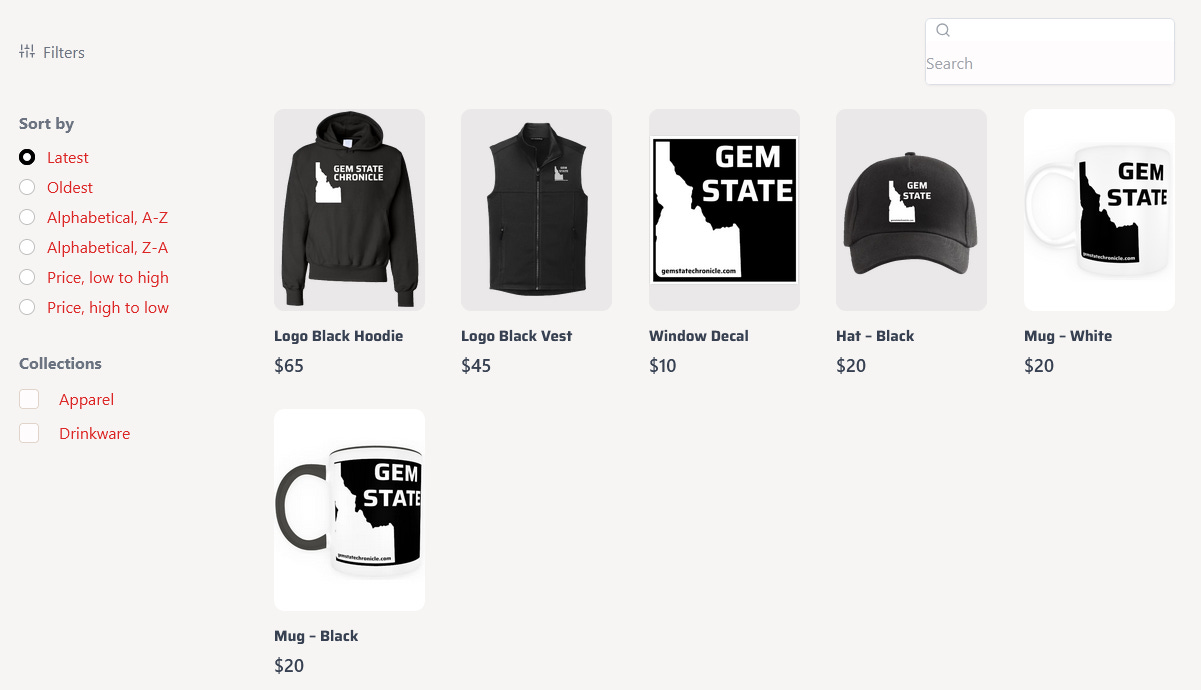1201x690 pixels.
Task: Open the Logo Black Hoodie image
Action: (349, 210)
